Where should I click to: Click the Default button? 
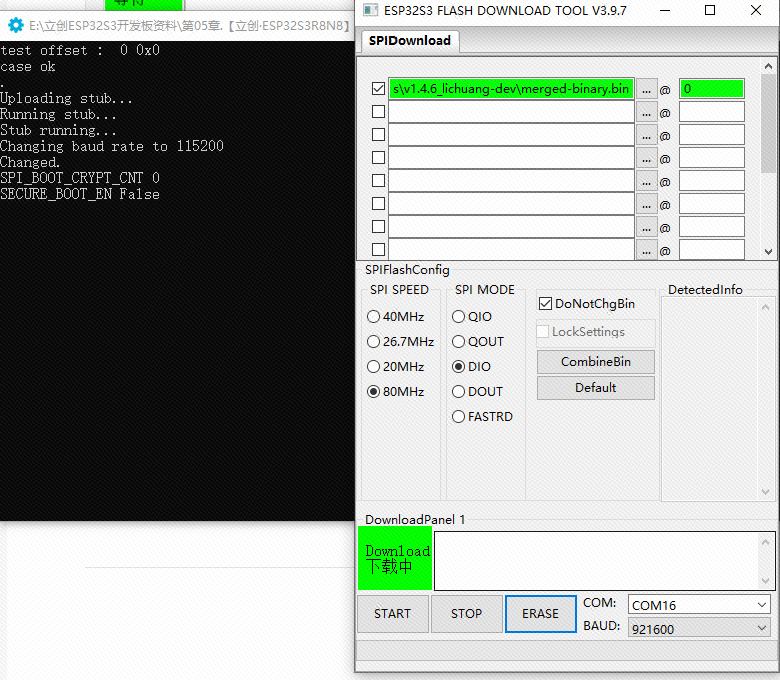click(x=595, y=388)
